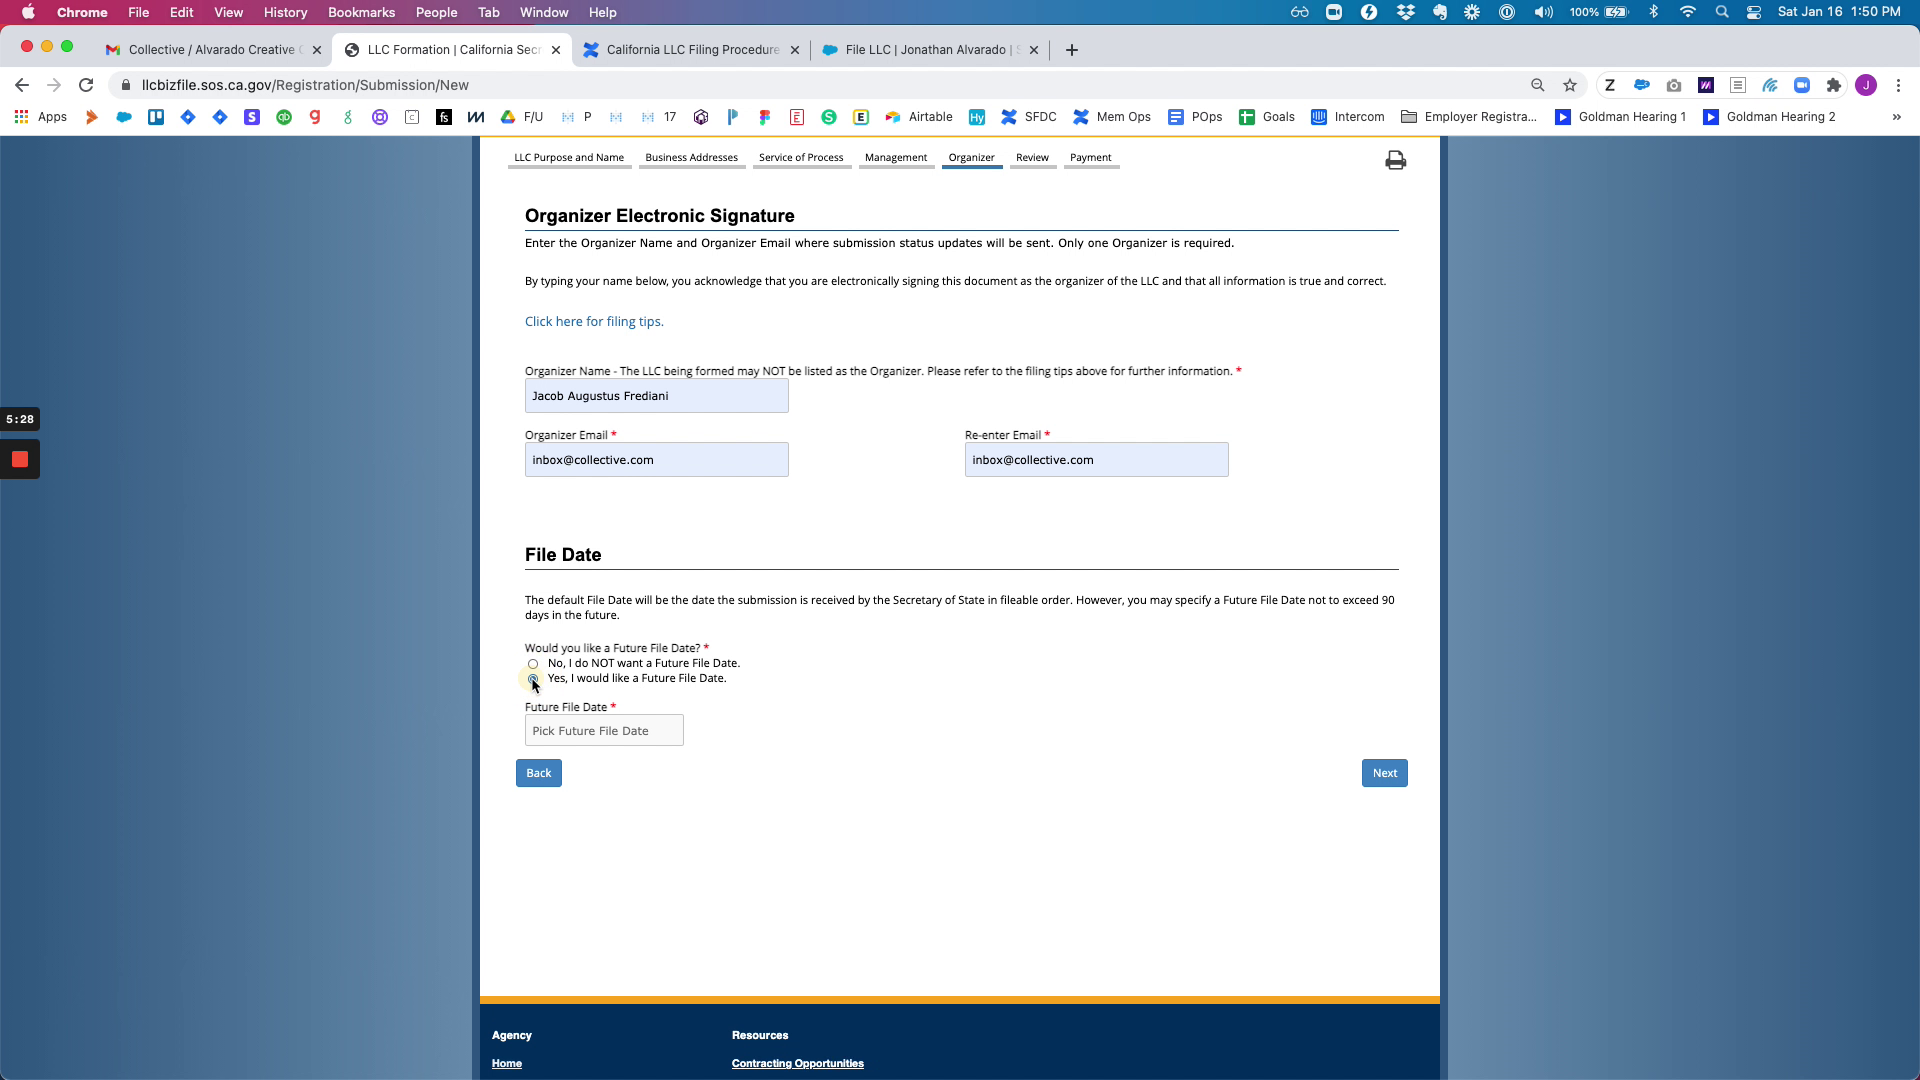Click the Apps grid icon in the bookmarks bar
Image resolution: width=1920 pixels, height=1080 pixels.
[x=21, y=117]
